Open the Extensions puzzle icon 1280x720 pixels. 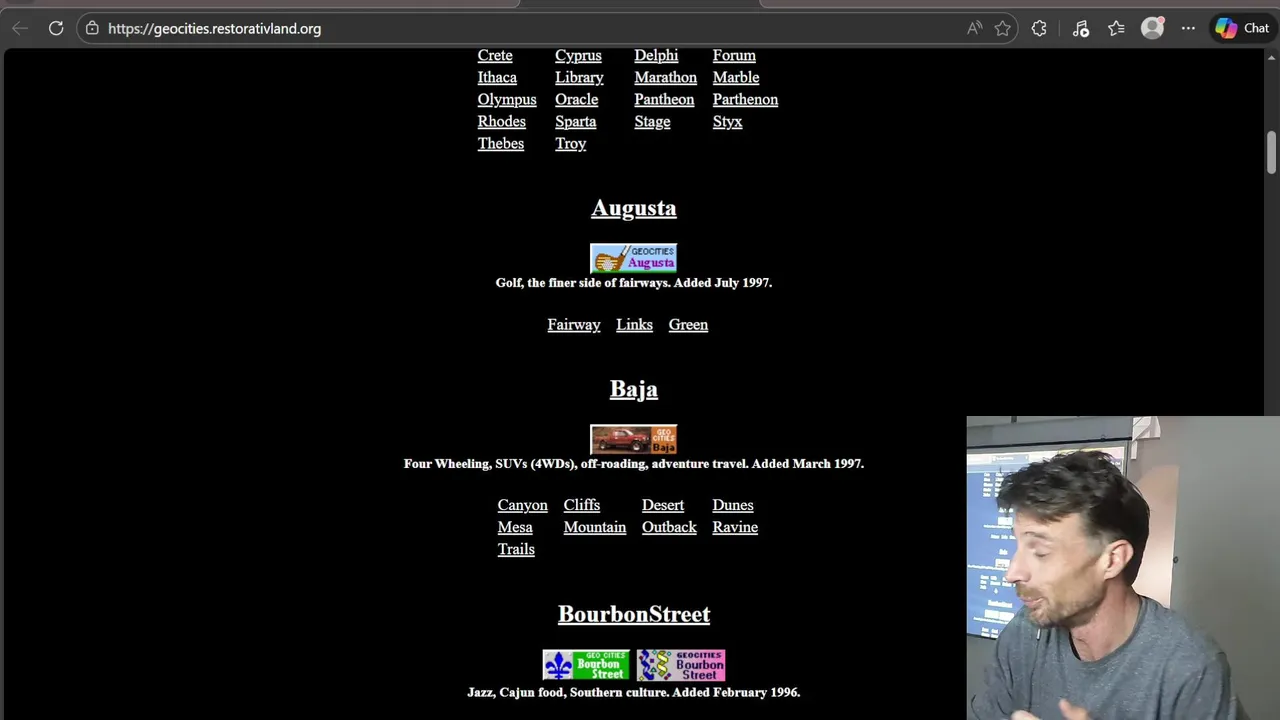[1039, 28]
